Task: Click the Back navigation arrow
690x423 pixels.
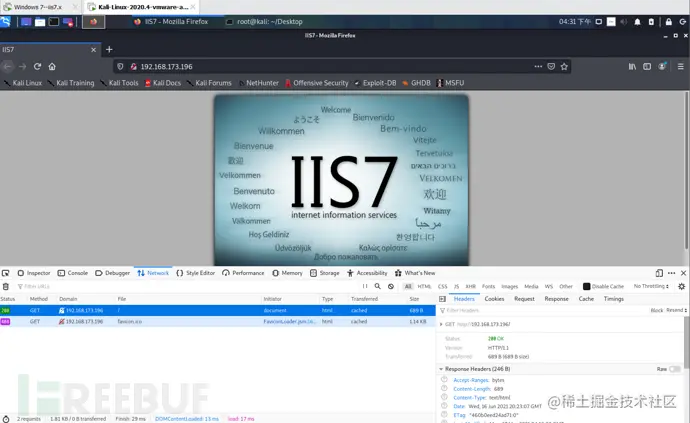Action: 7,66
